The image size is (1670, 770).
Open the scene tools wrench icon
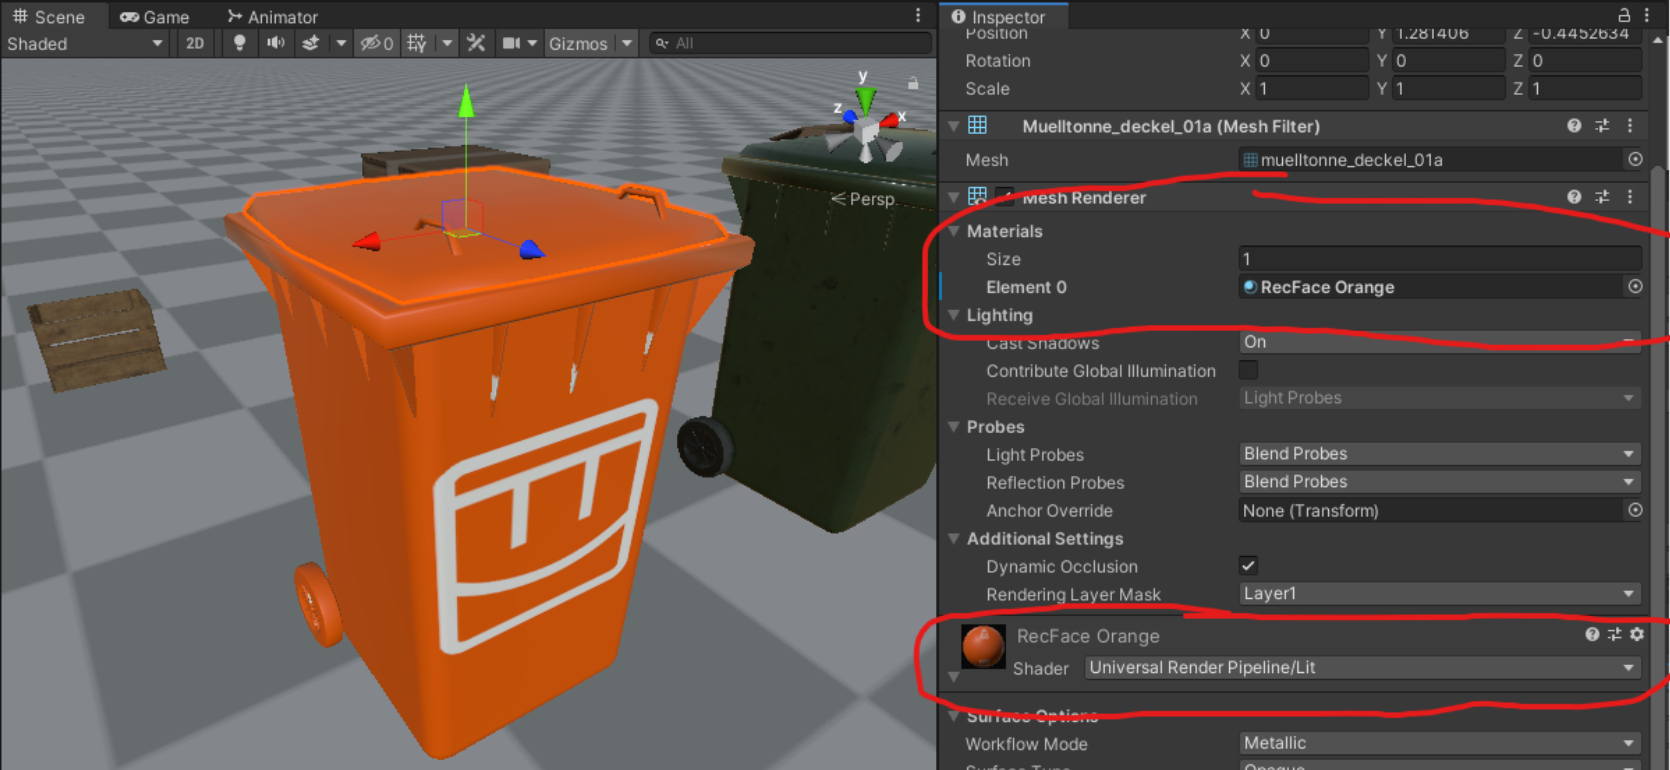(476, 43)
